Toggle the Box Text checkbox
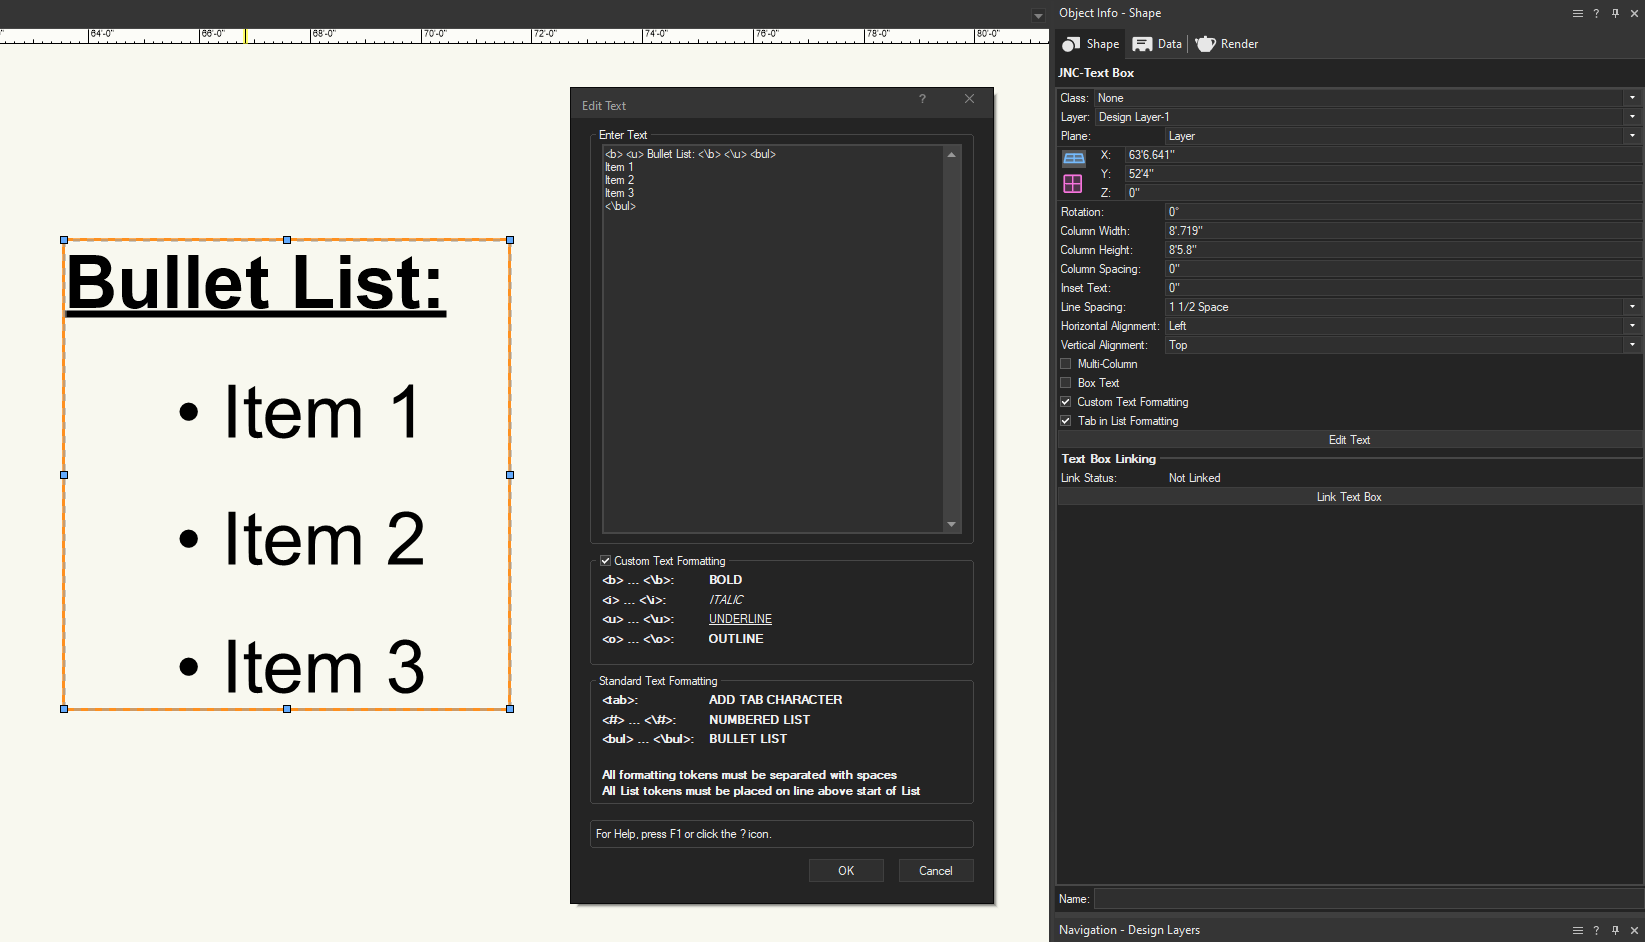Screen dimensions: 1645x942 [1066, 383]
